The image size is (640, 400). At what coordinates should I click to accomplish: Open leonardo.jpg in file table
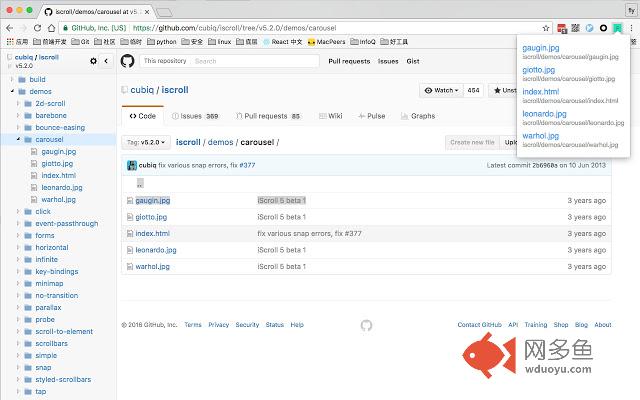coord(156,250)
